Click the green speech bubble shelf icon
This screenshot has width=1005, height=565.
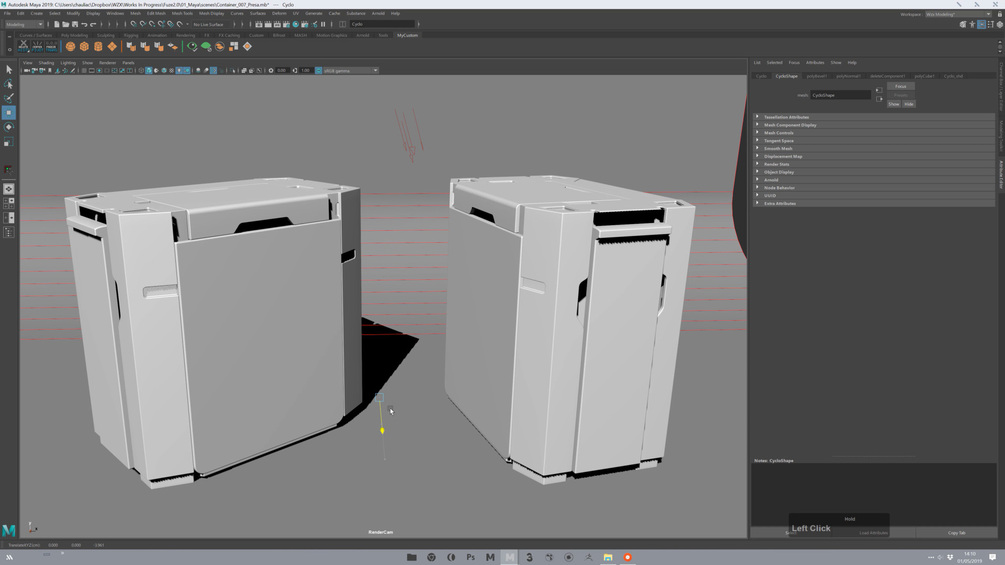(x=206, y=46)
